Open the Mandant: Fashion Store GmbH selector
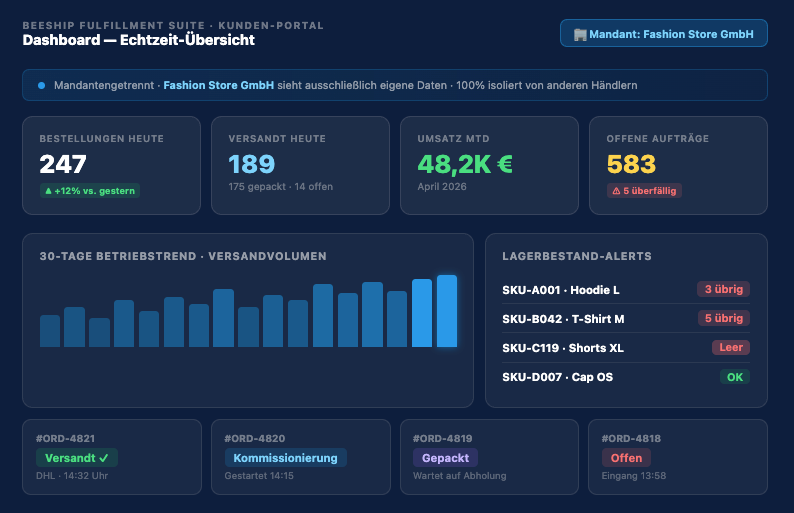The image size is (794, 513). coord(664,34)
